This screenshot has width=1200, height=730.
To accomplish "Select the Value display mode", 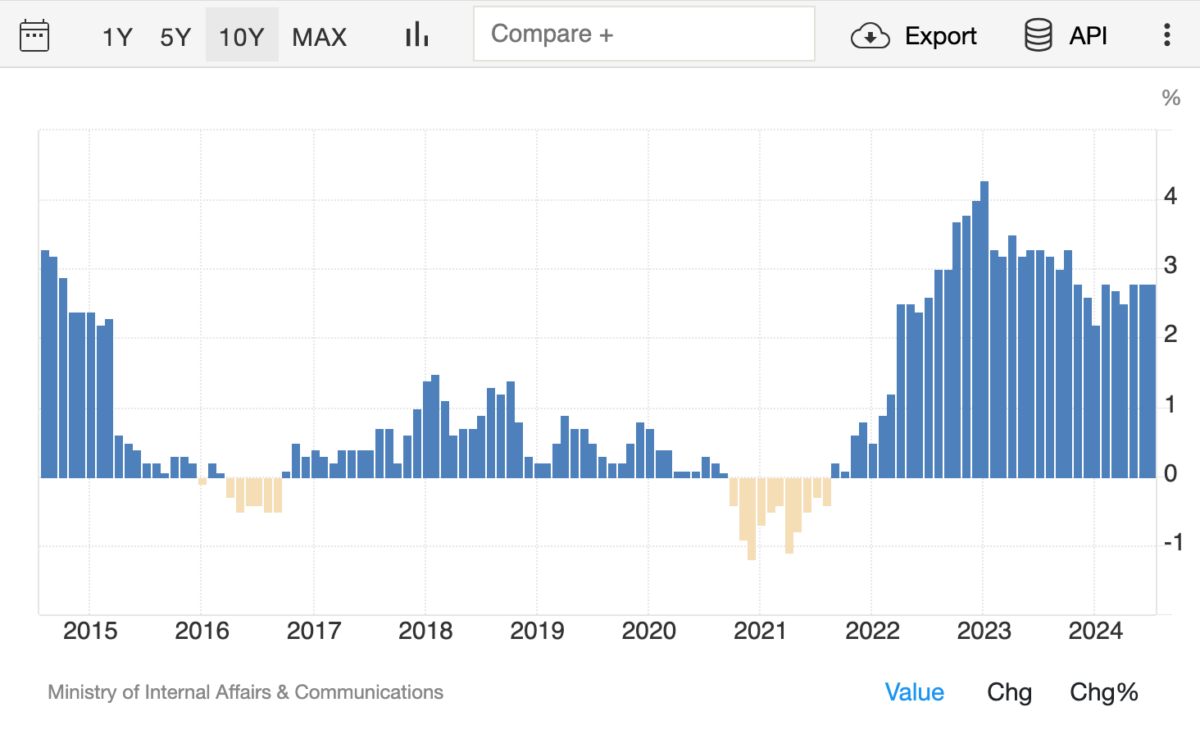I will (x=915, y=692).
